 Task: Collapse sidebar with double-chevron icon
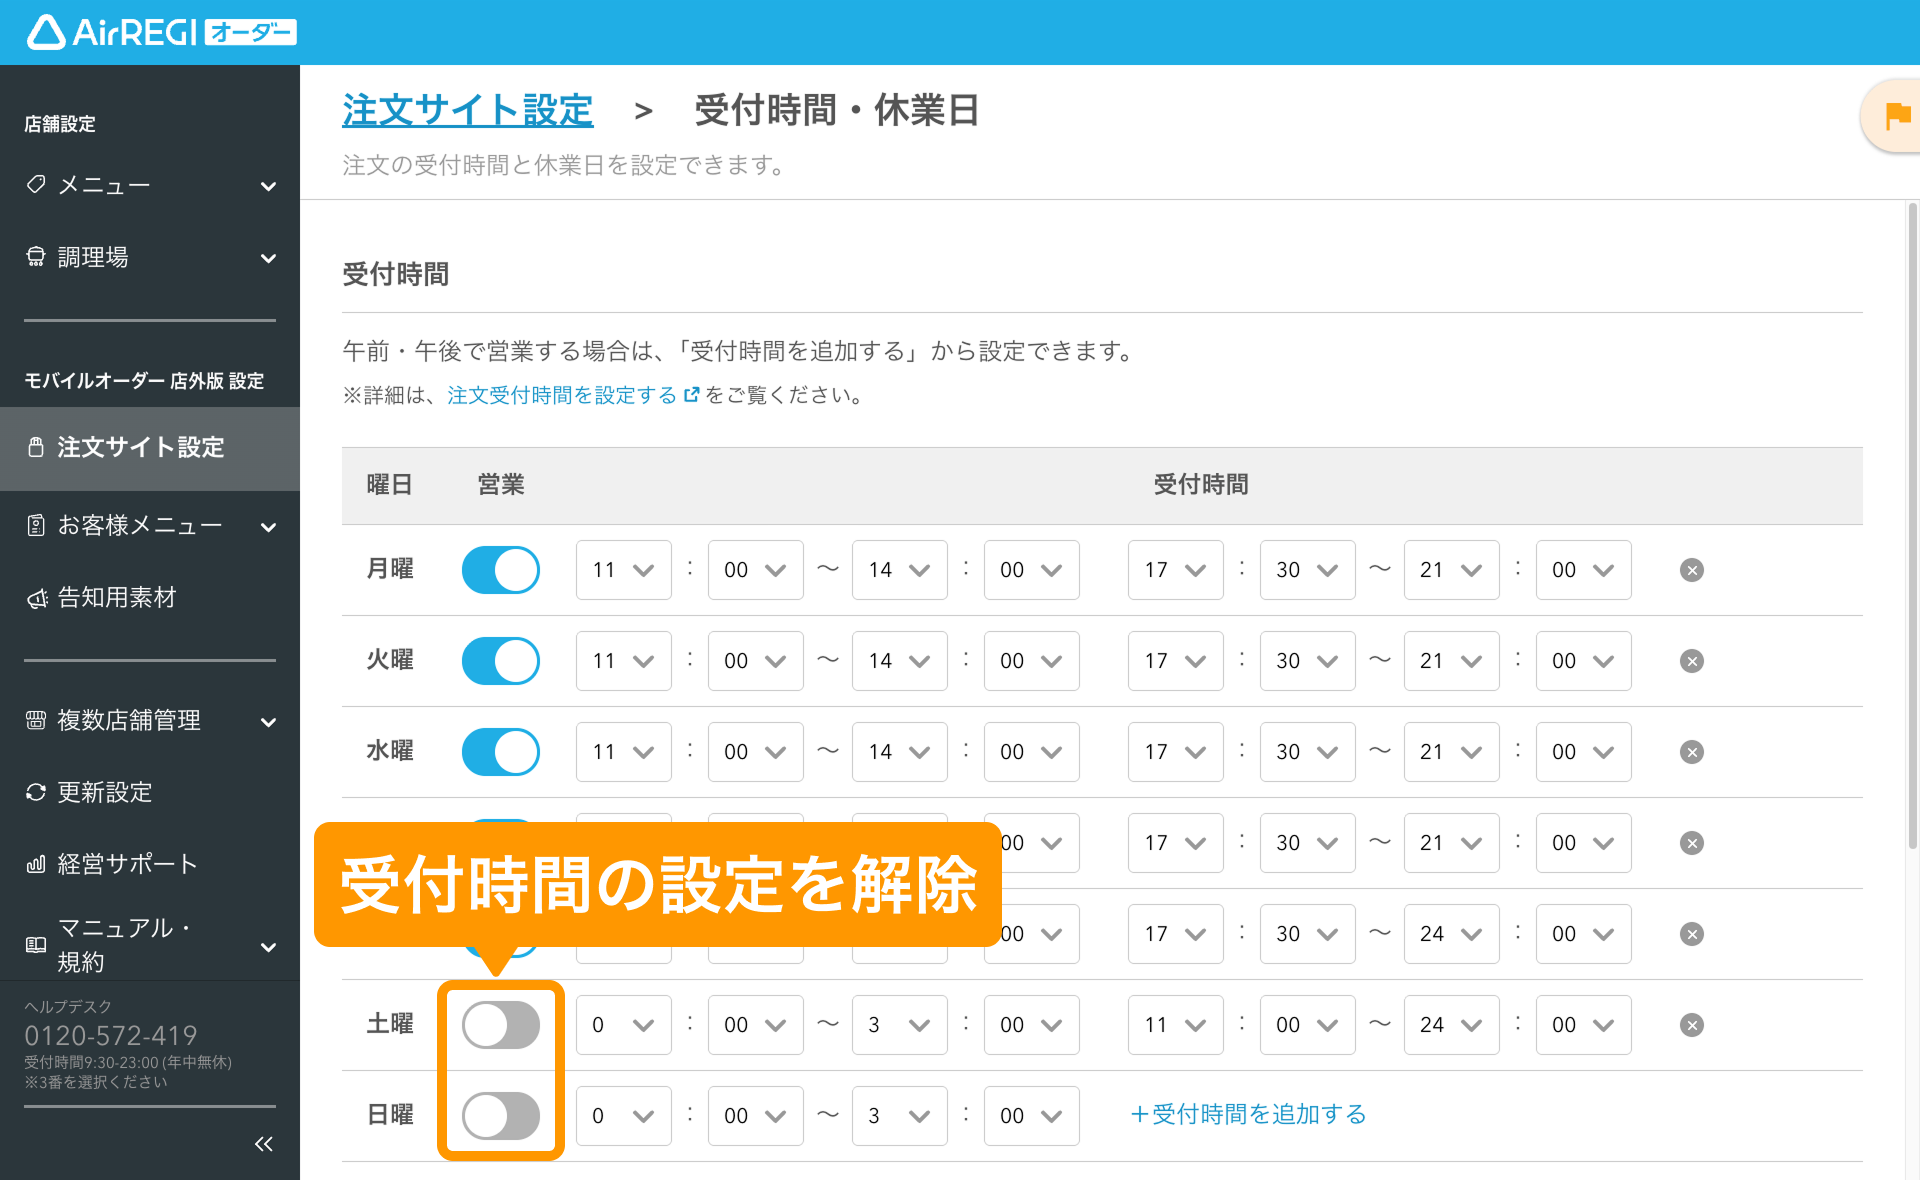click(264, 1144)
